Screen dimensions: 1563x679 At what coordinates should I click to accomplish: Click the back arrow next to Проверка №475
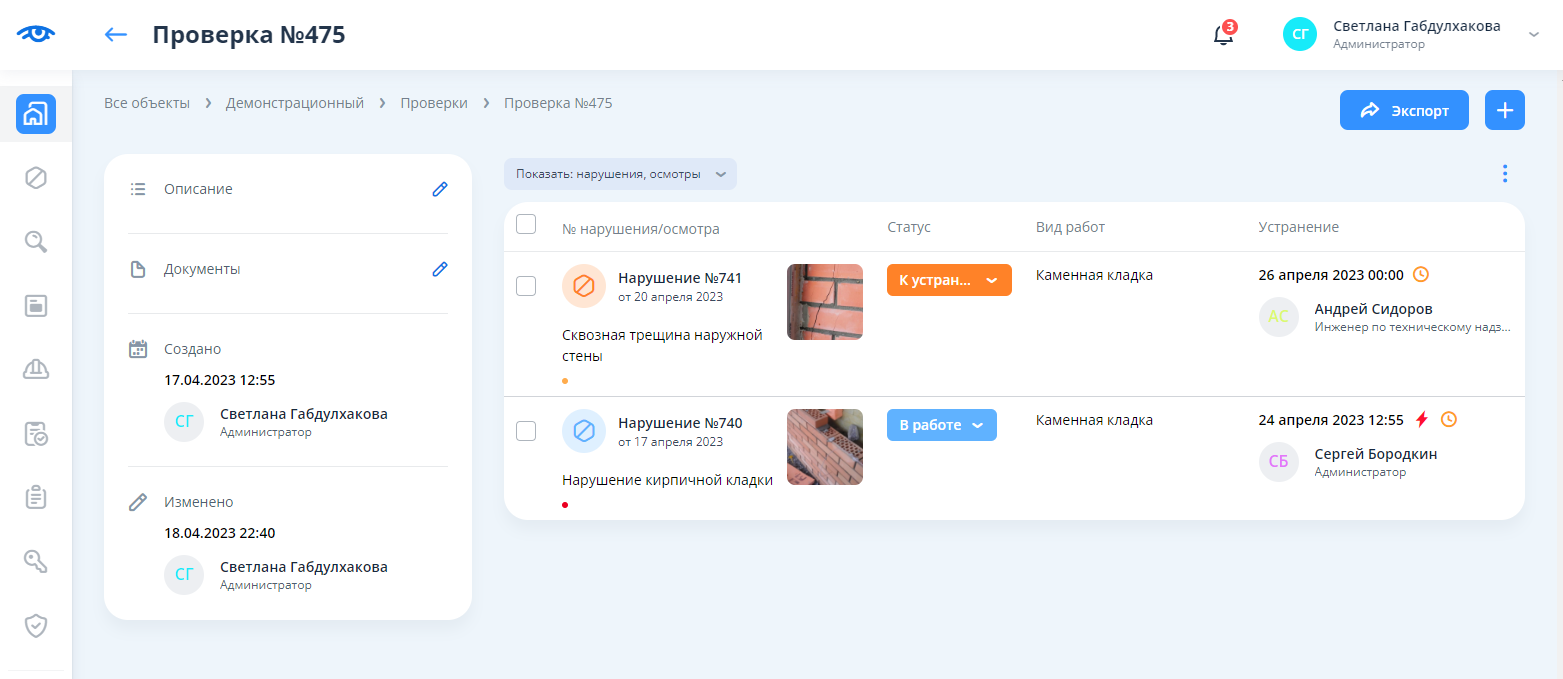116,35
